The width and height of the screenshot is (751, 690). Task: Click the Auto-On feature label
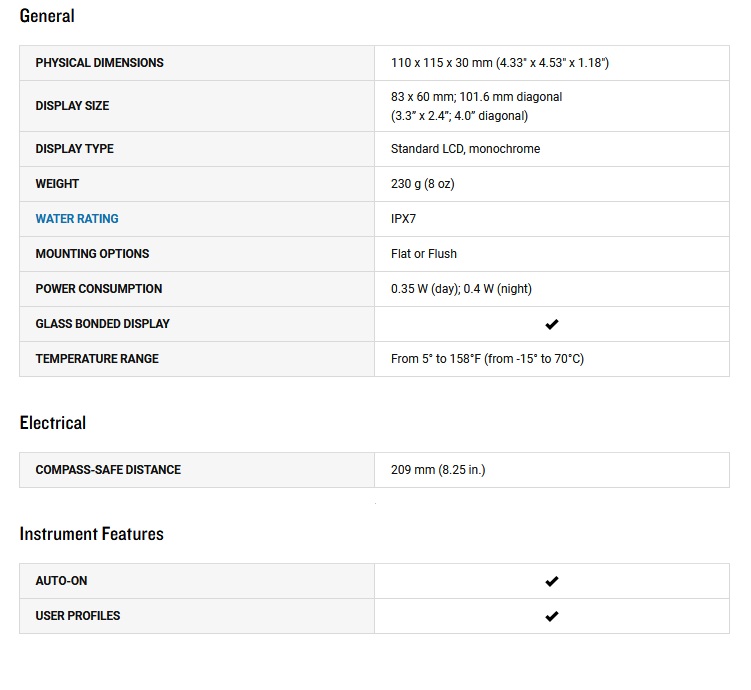[x=61, y=581]
